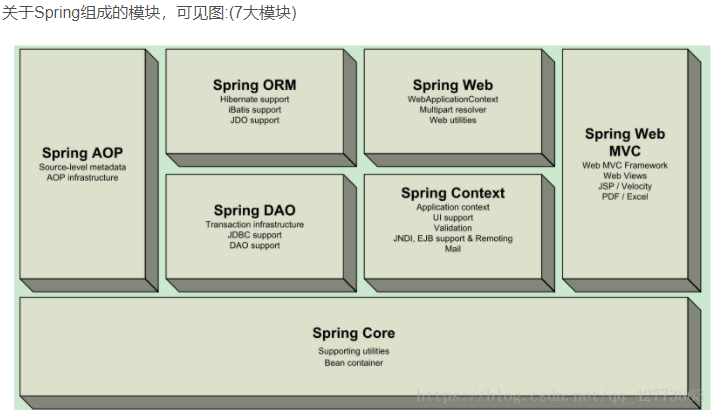This screenshot has height=410, width=712.
Task: Click the 'UI support' line
Action: click(x=453, y=217)
